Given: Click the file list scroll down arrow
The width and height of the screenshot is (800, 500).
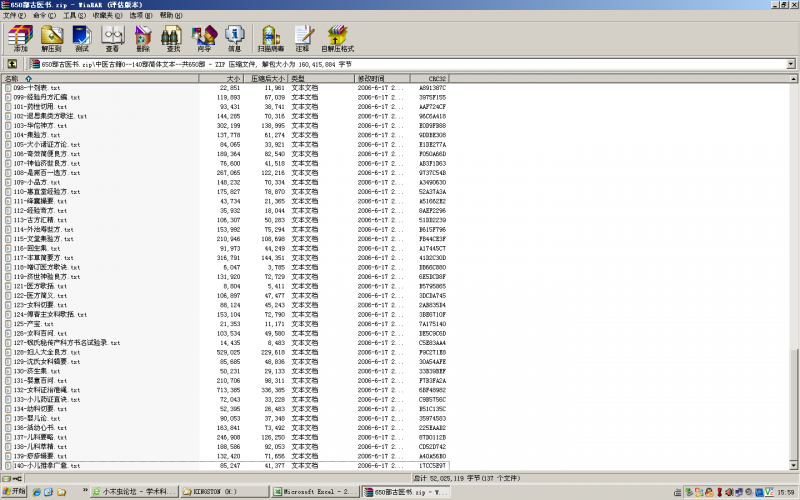Looking at the screenshot, I should click(x=793, y=465).
